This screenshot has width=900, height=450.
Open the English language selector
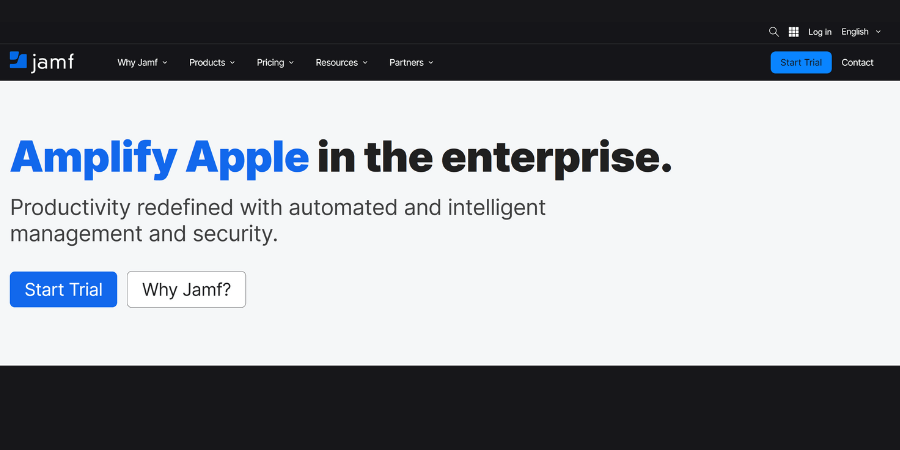[x=855, y=32]
